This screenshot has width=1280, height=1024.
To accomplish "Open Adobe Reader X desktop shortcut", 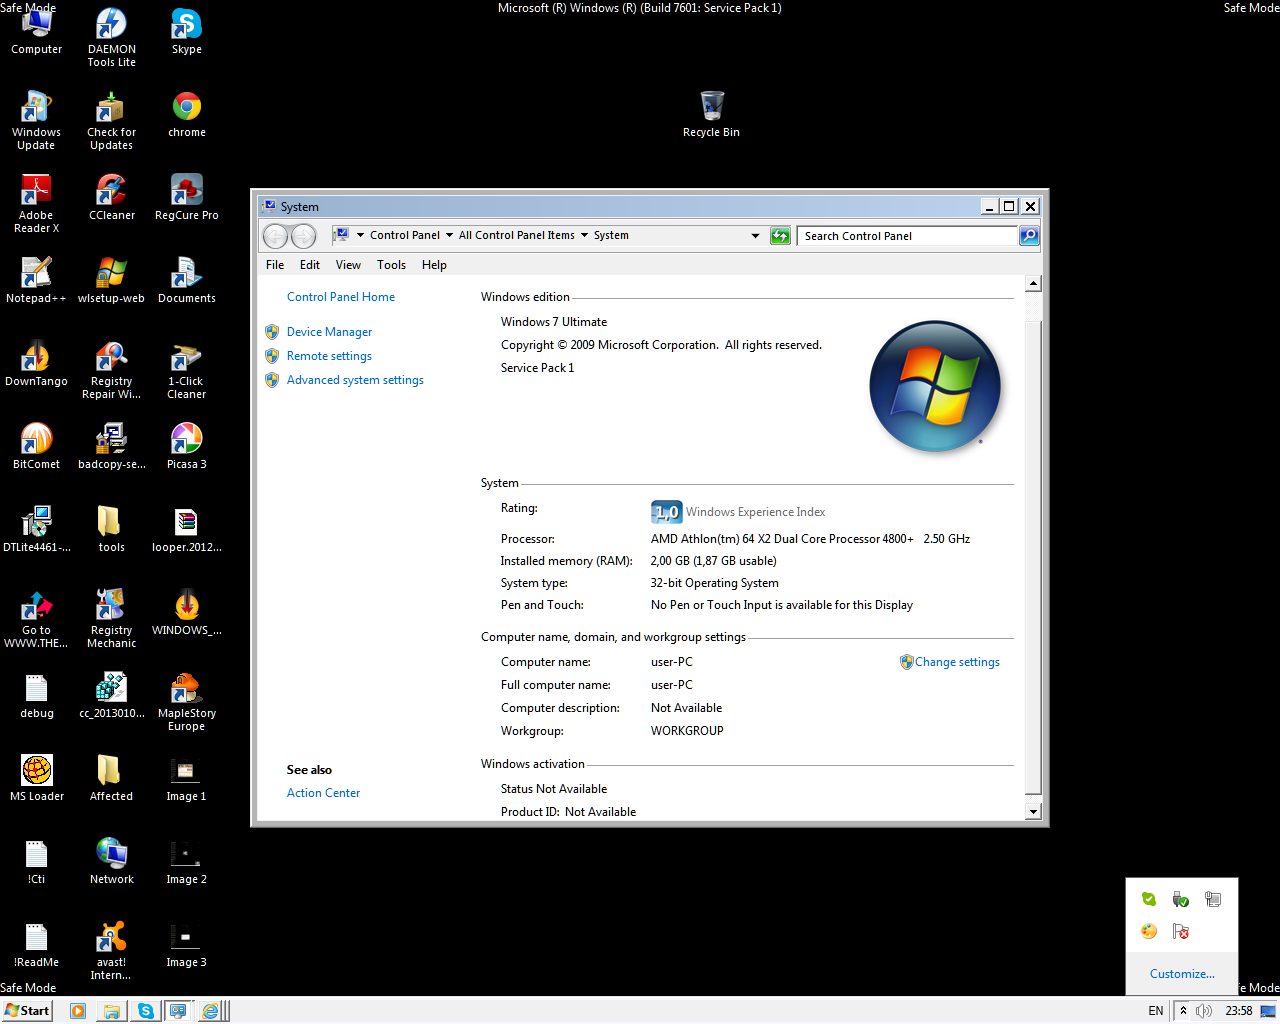I will pos(36,203).
